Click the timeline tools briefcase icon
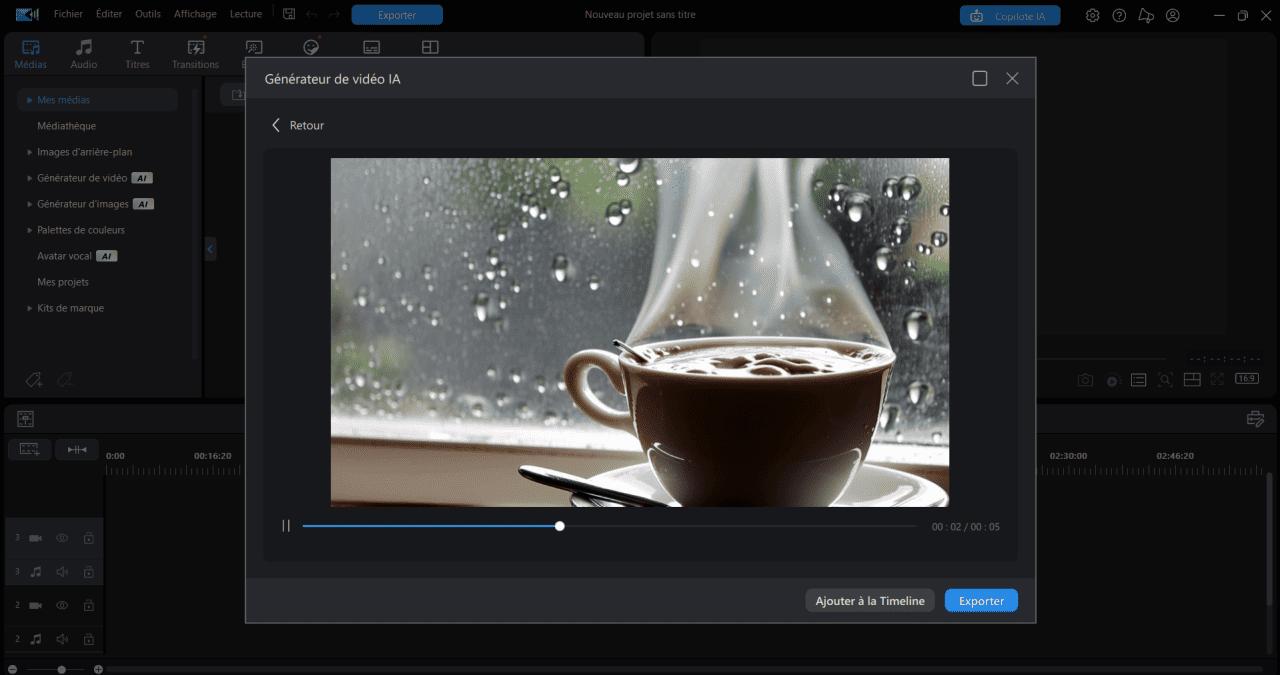 coord(1256,419)
